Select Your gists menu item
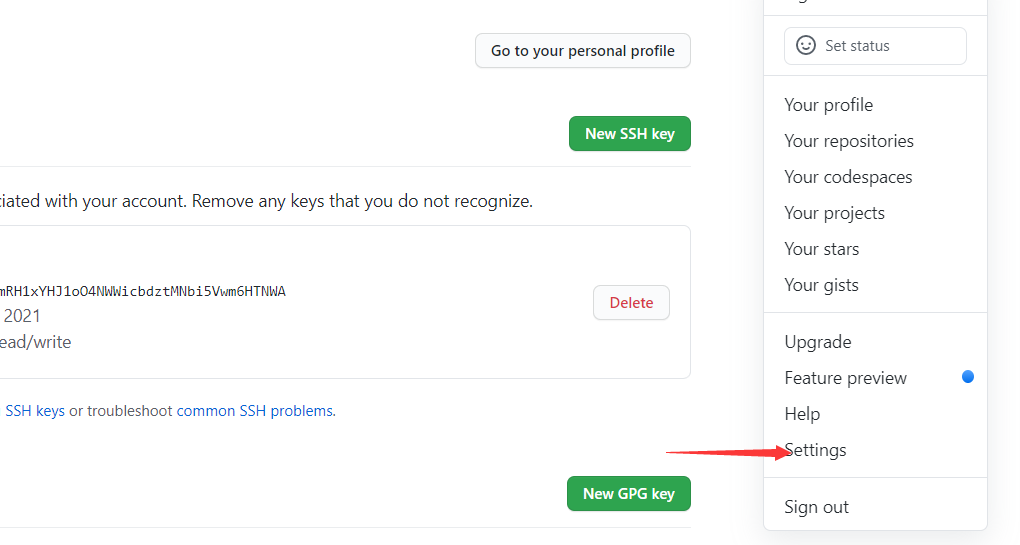 click(821, 285)
